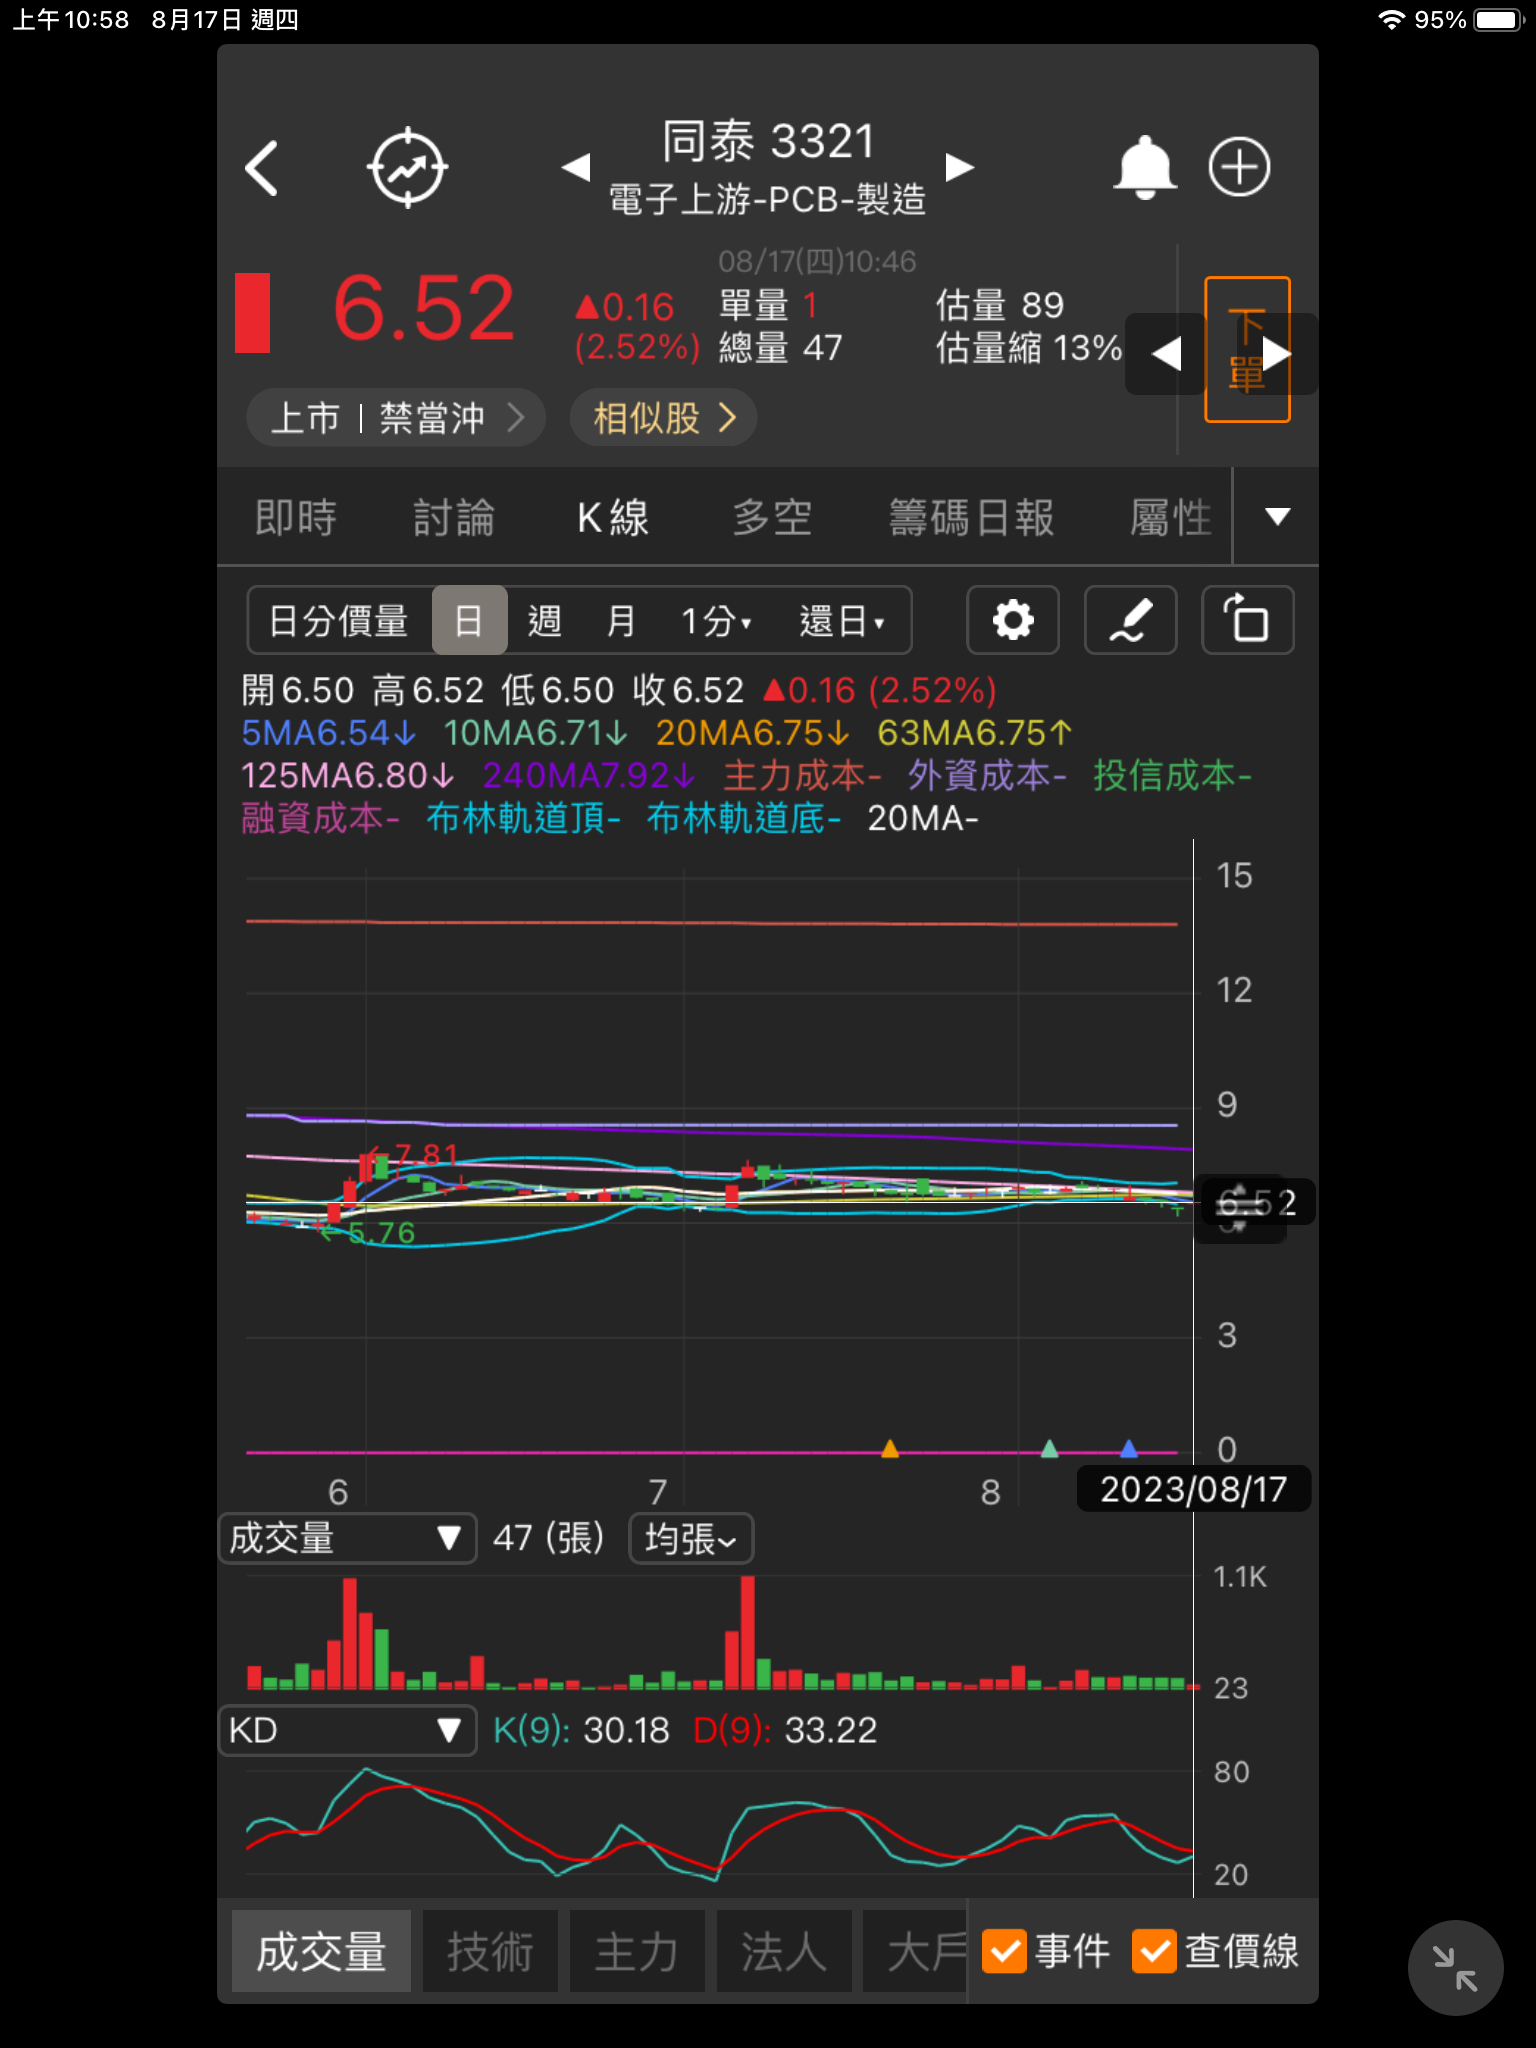Tap the 相似股 button
The image size is (1536, 2048).
coord(663,418)
